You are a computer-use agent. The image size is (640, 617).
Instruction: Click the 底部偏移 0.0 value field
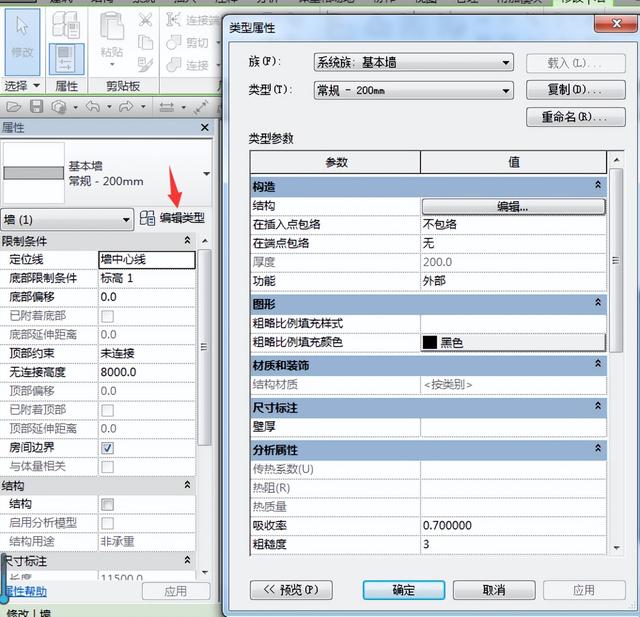tap(147, 297)
